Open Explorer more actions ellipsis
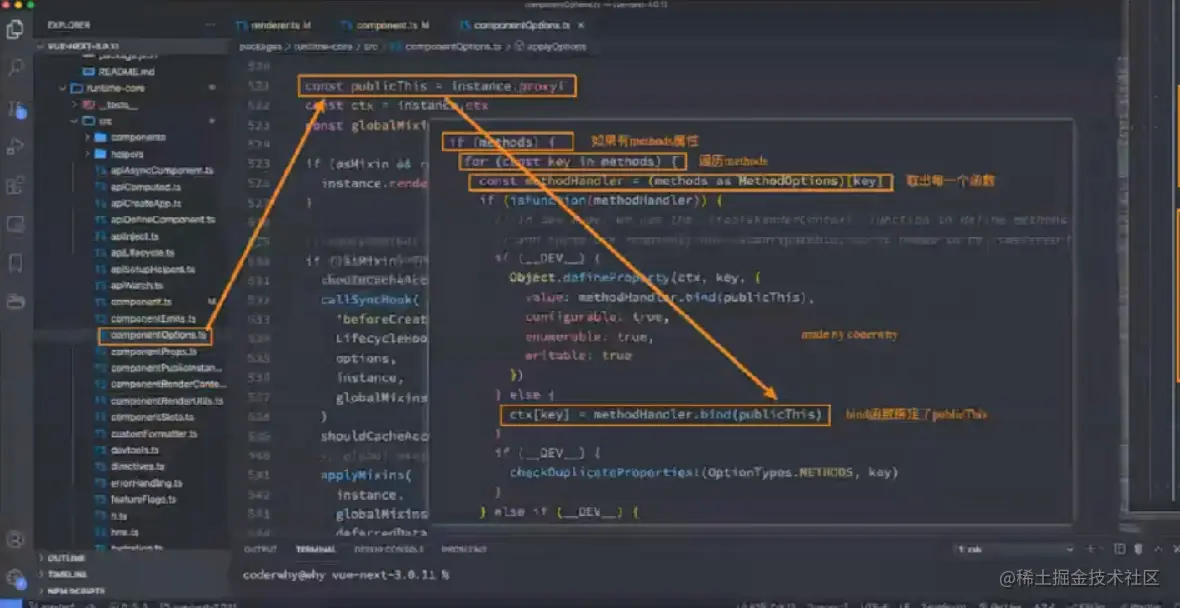 pos(210,25)
